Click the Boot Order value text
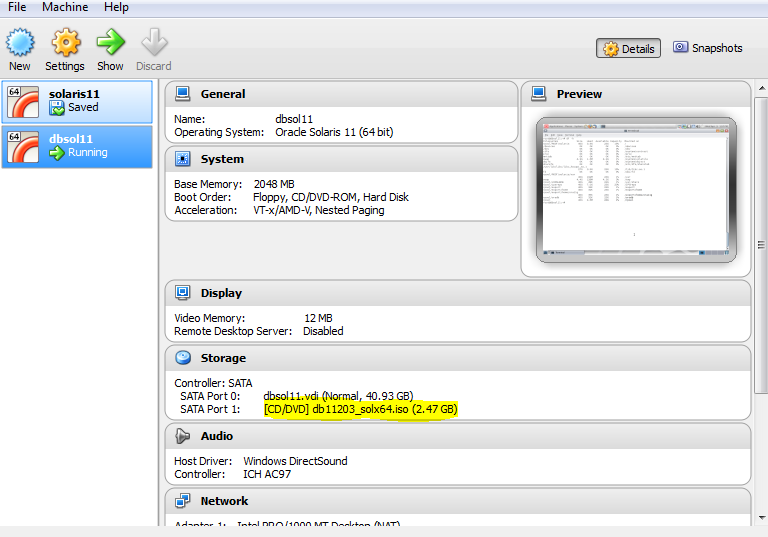This screenshot has width=768, height=537. point(331,197)
